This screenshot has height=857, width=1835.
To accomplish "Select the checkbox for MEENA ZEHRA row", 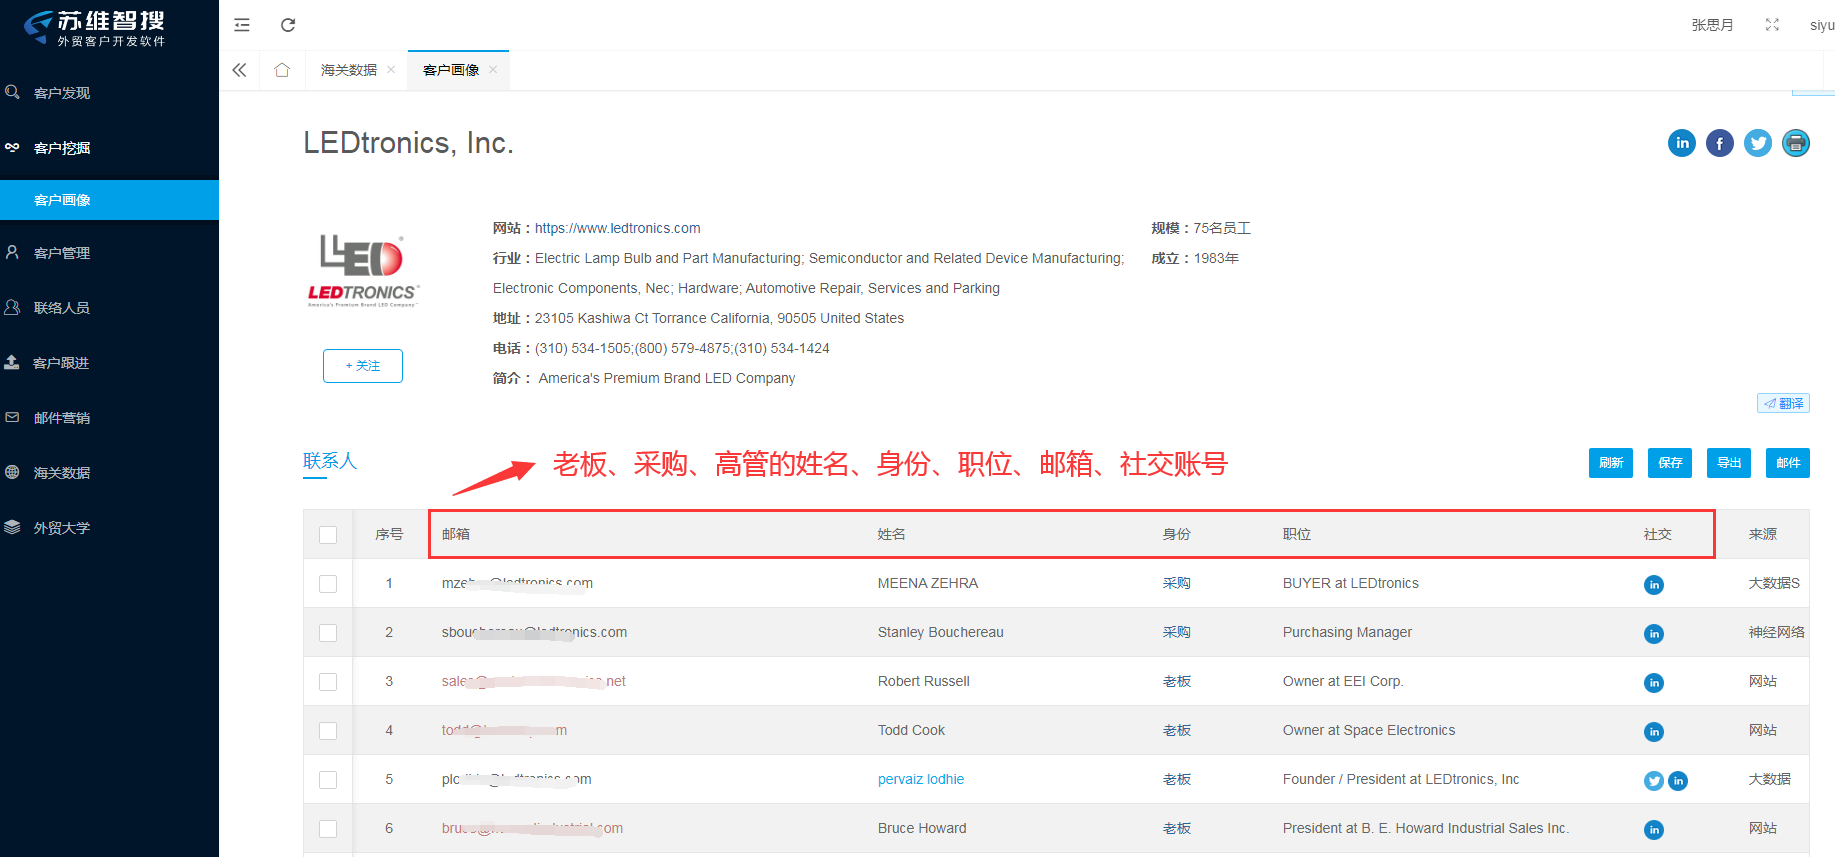I will [328, 584].
